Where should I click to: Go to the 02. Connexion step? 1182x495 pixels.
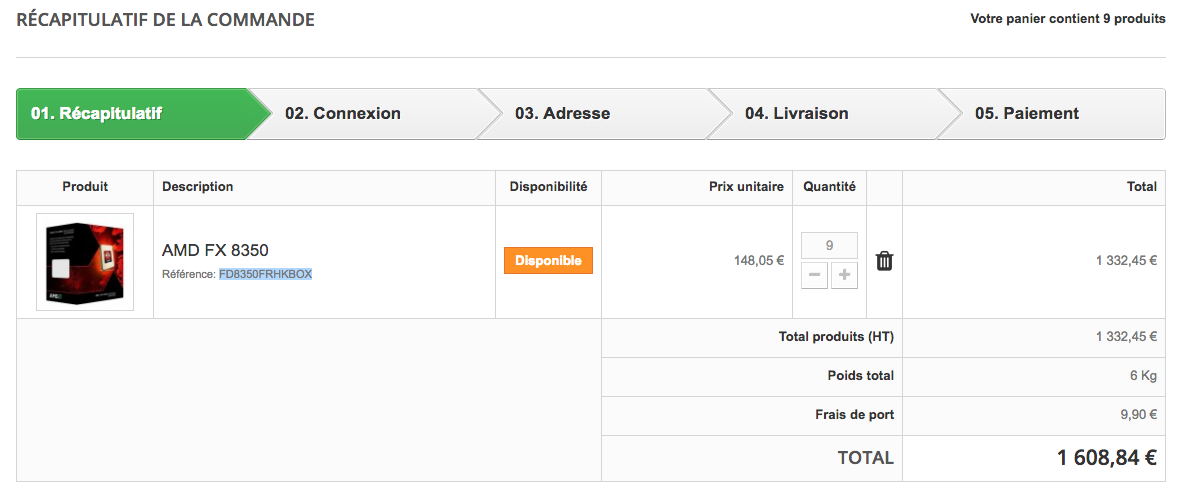(343, 114)
